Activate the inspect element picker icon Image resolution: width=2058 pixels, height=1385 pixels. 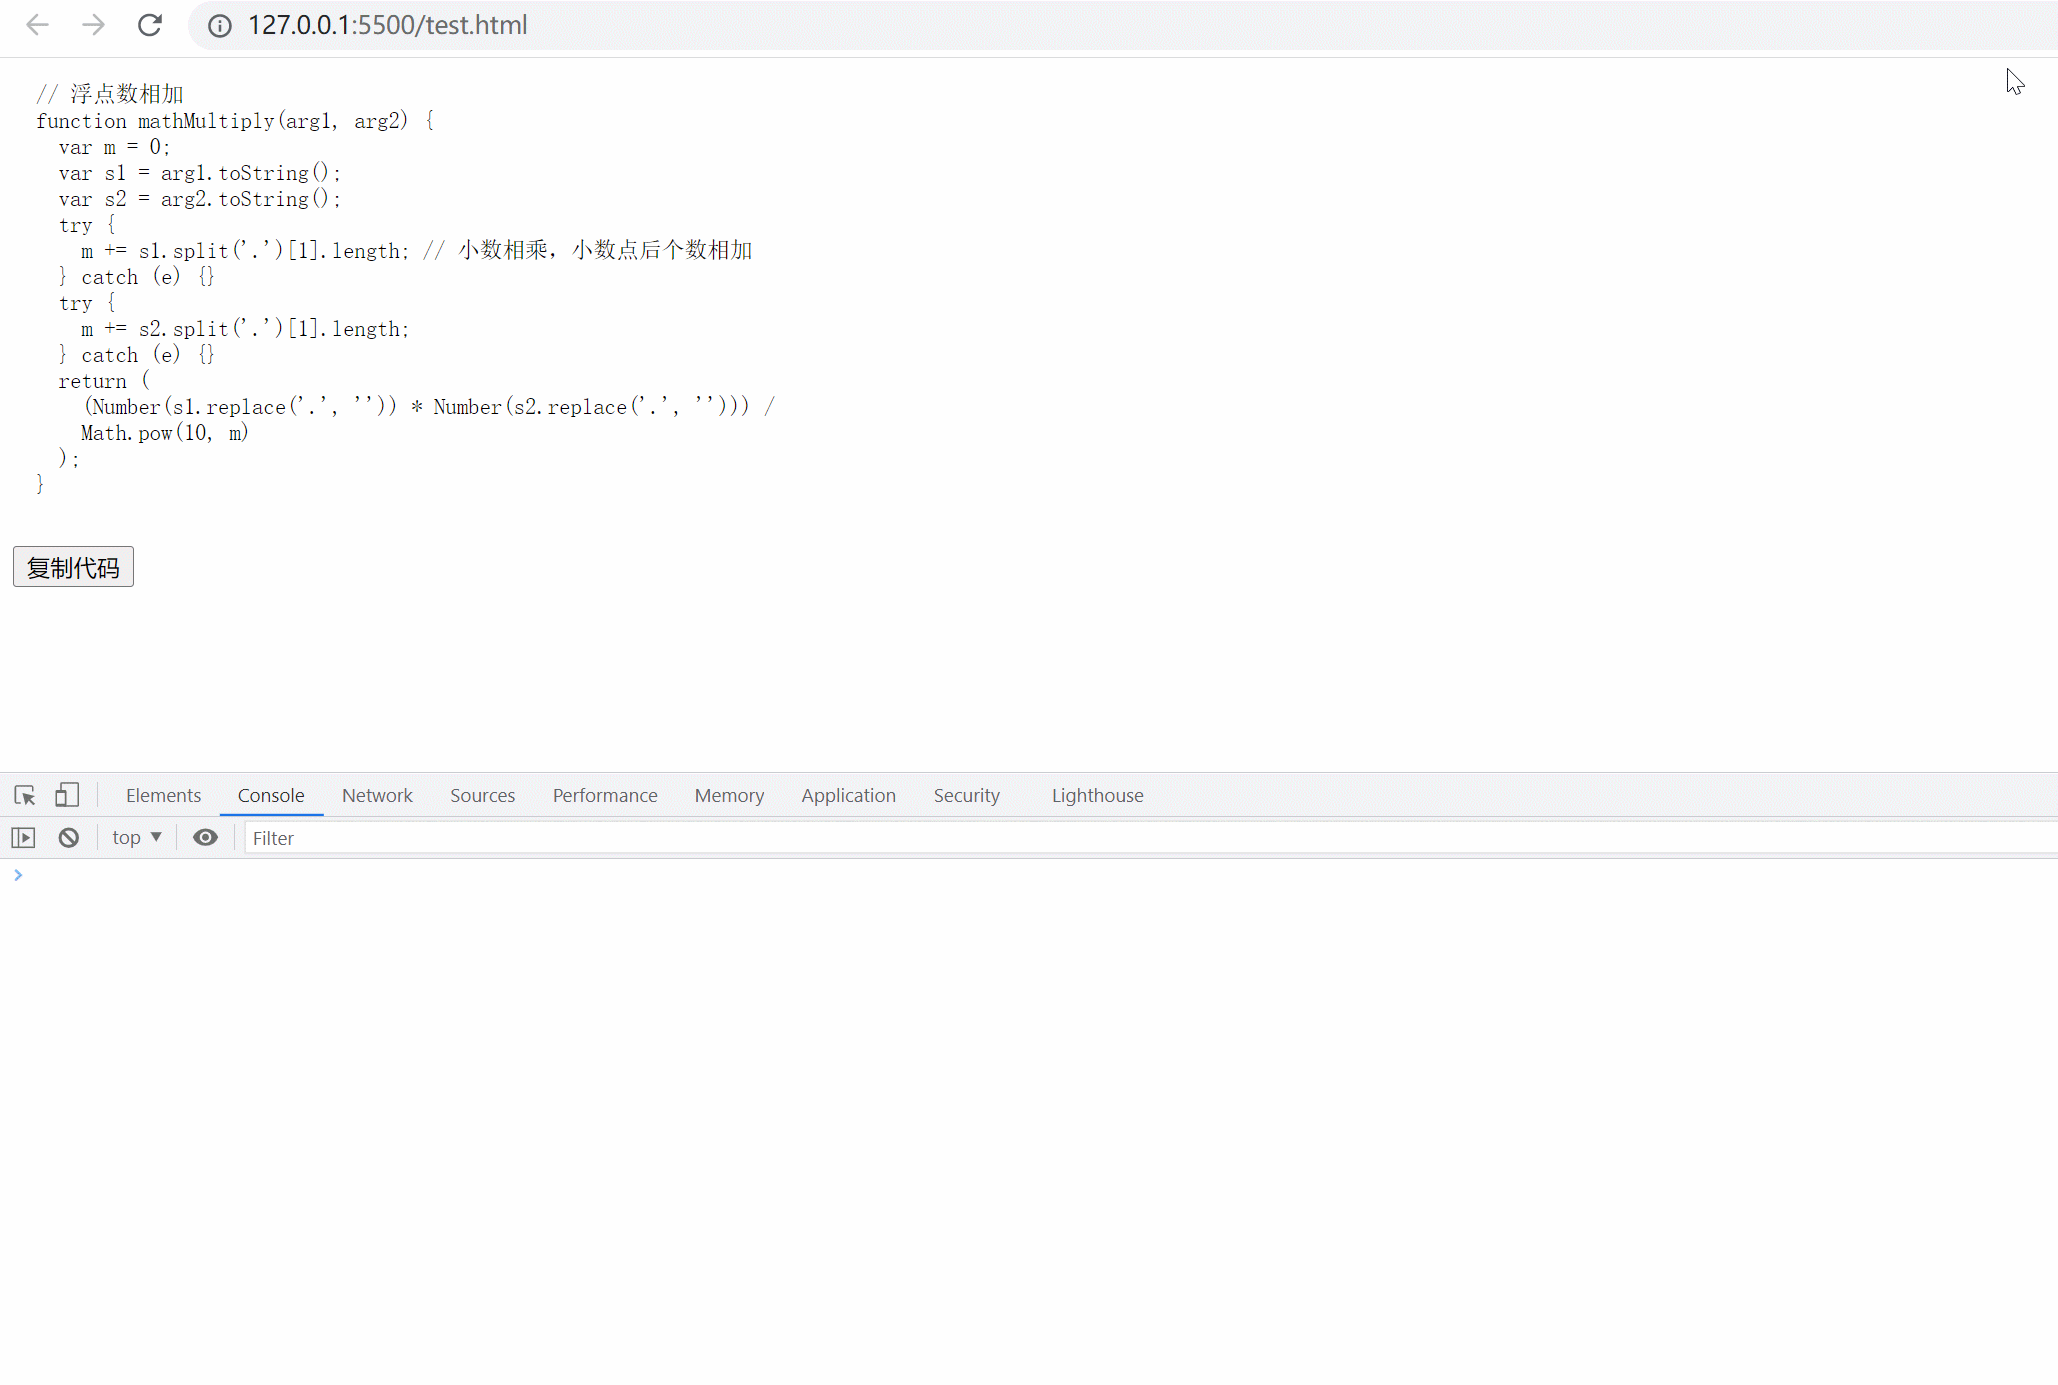(25, 796)
